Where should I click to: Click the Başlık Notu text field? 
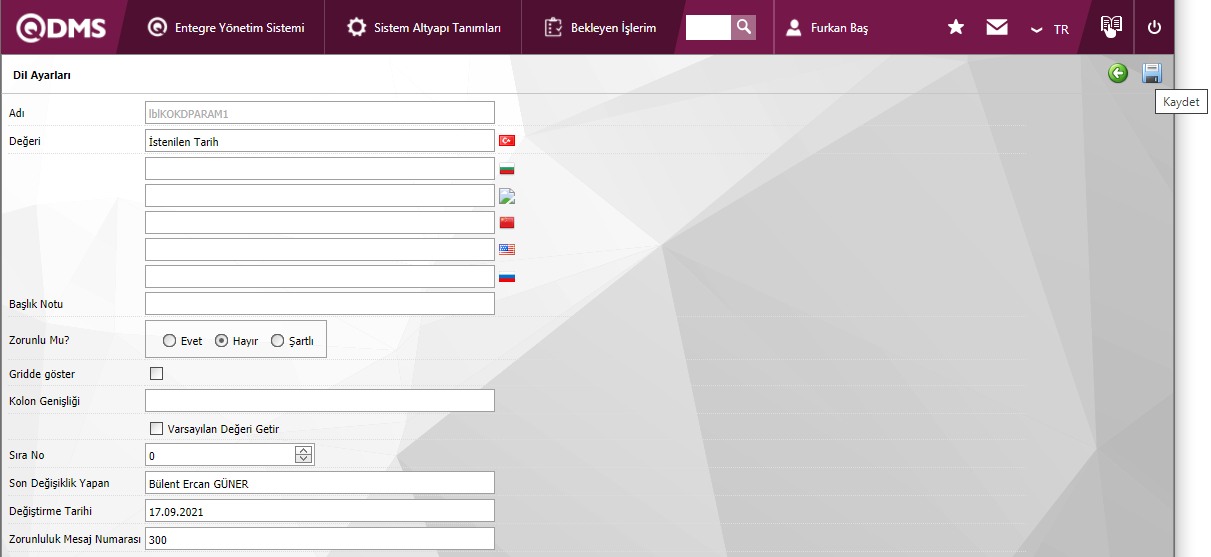[320, 303]
